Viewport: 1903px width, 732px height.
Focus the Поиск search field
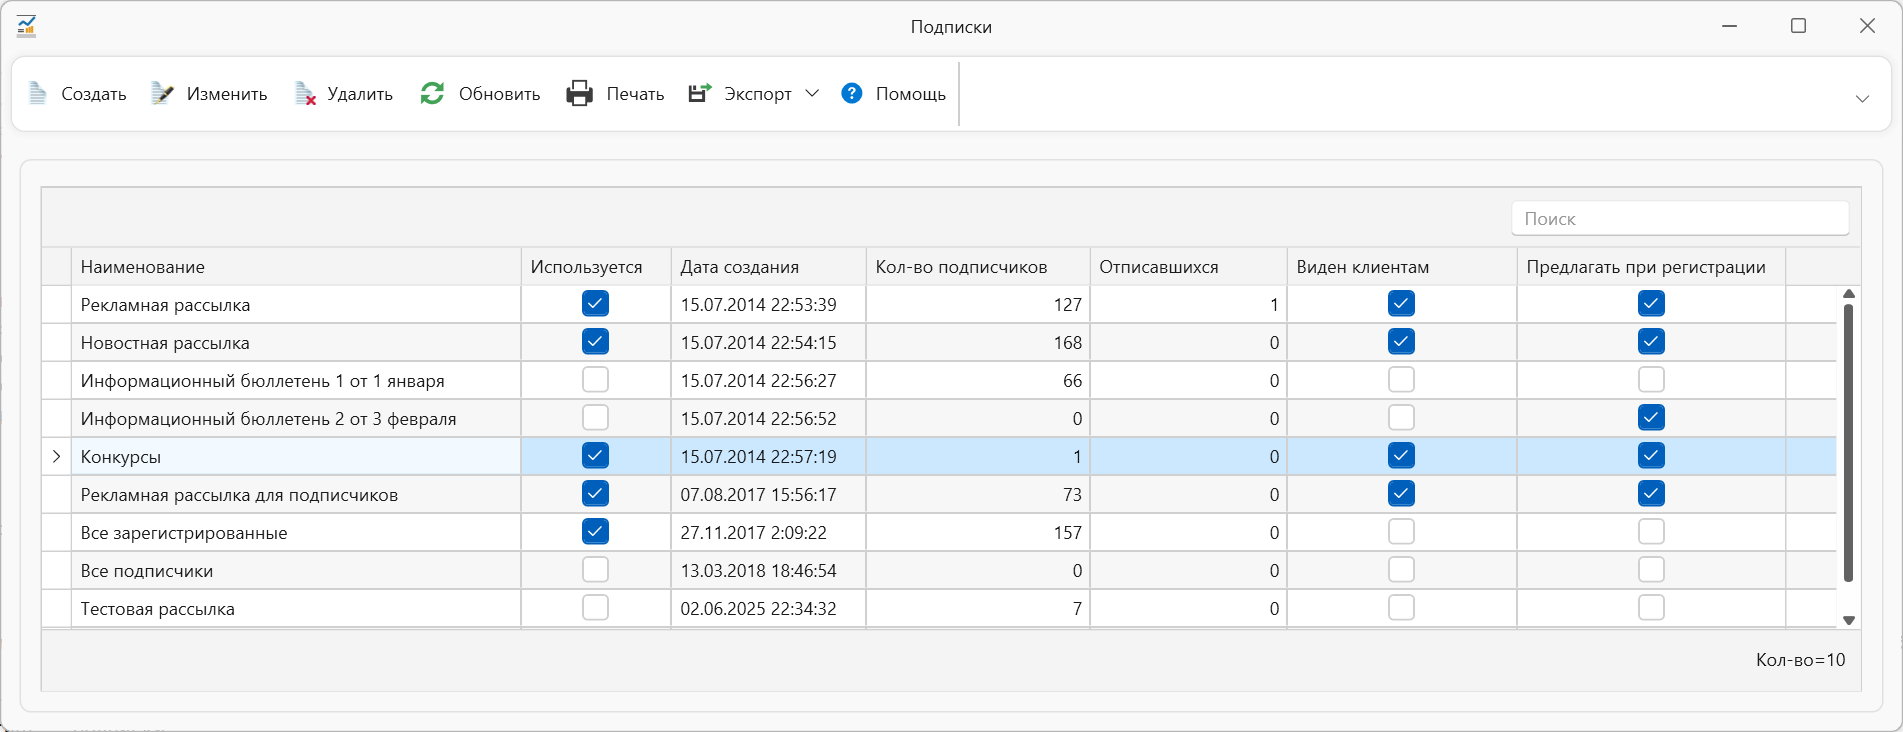point(1680,218)
